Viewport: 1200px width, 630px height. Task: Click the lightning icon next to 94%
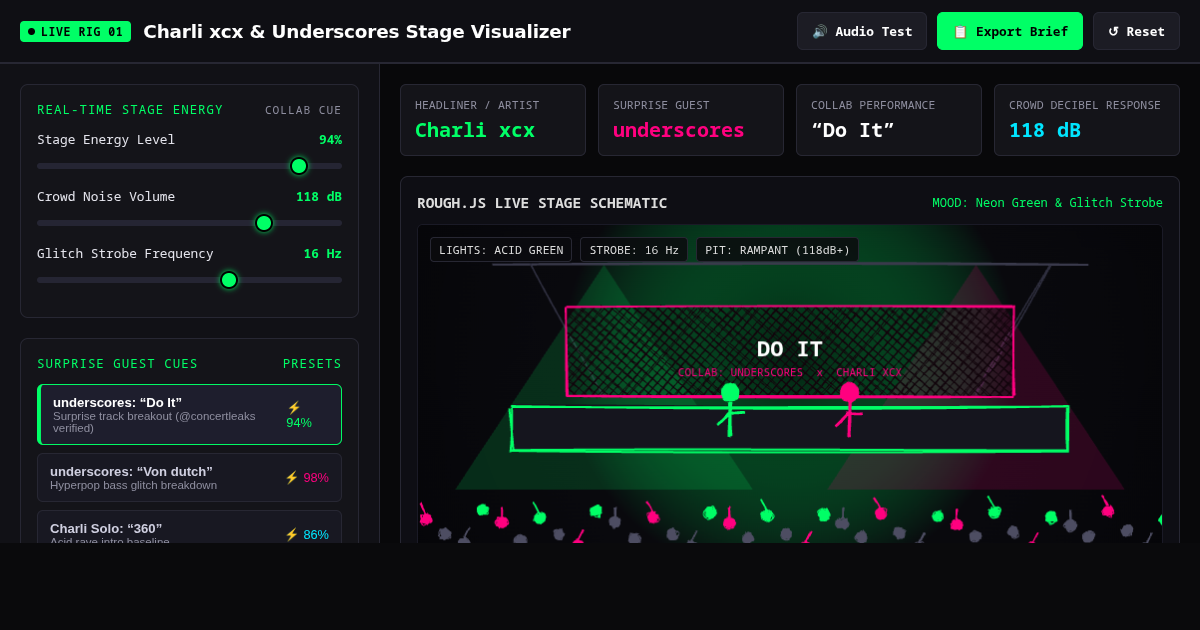point(294,407)
